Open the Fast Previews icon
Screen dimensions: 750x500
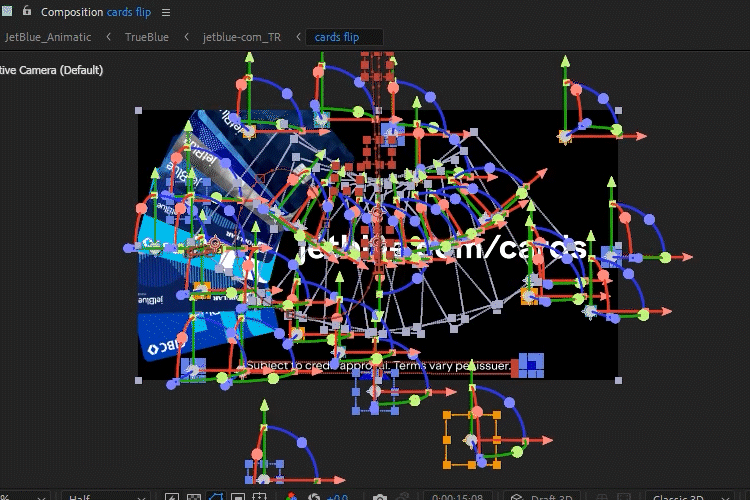click(x=172, y=497)
